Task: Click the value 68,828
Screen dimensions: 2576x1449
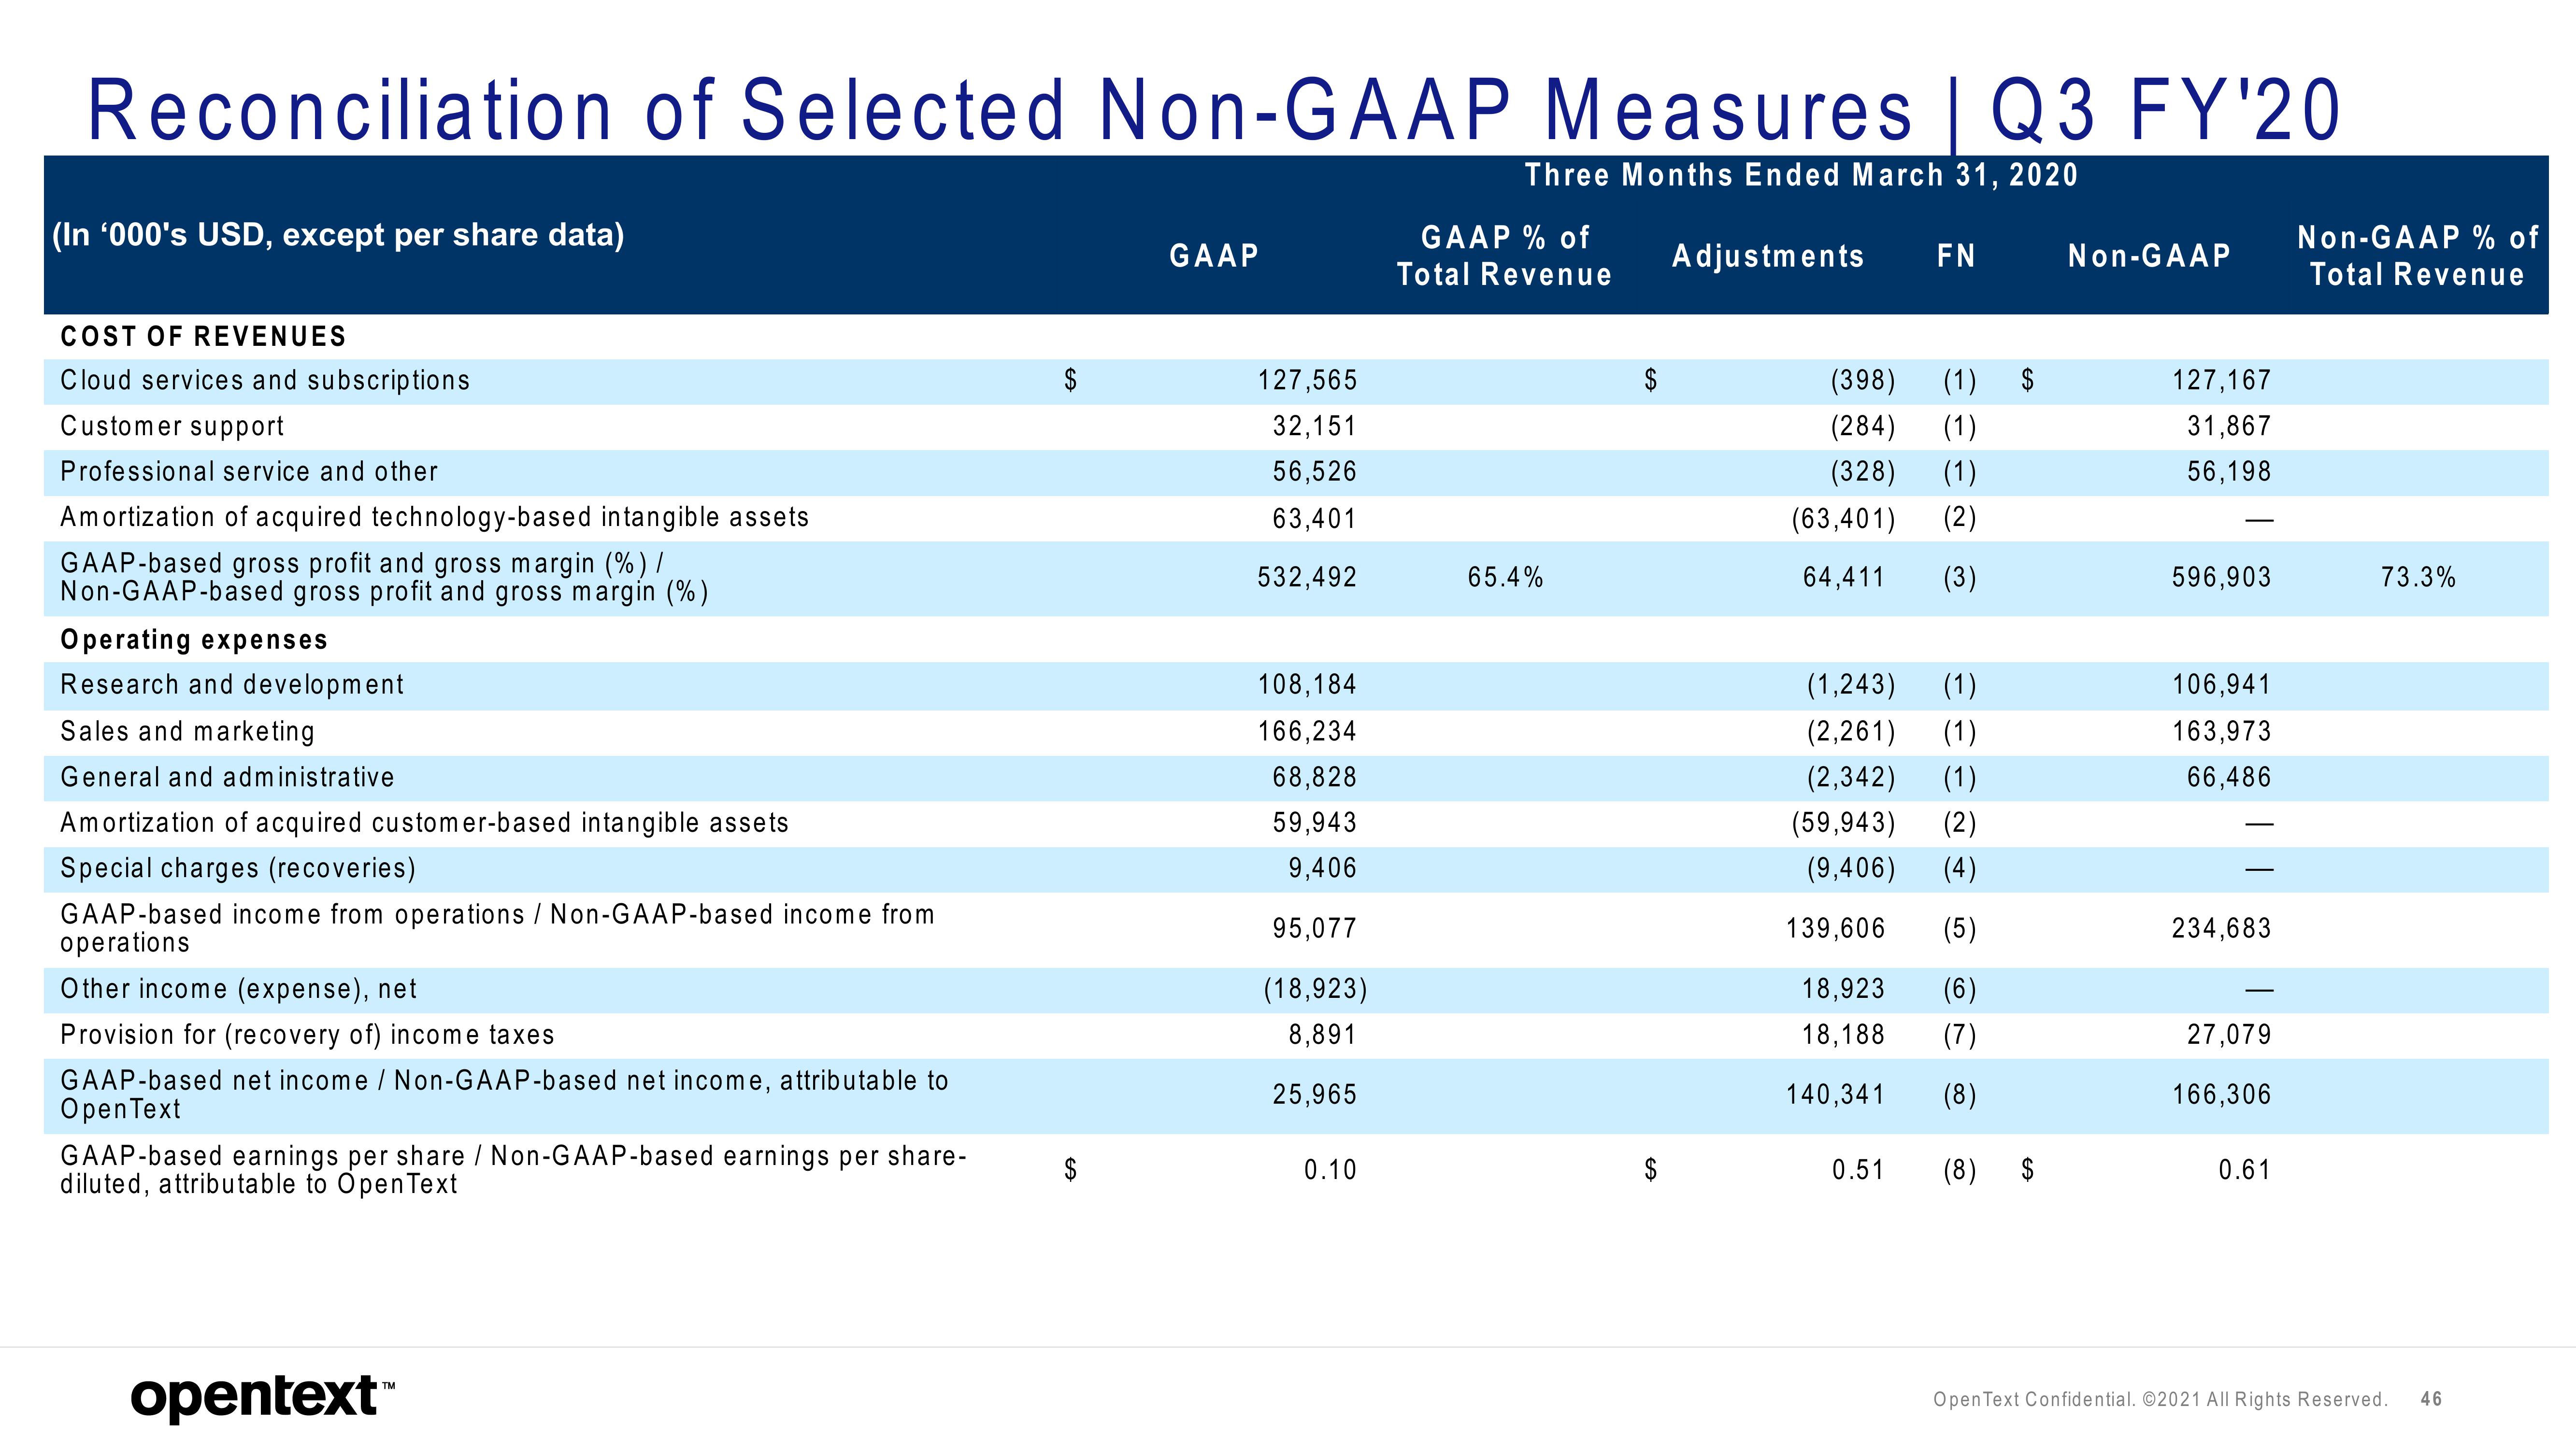Action: coord(1314,777)
